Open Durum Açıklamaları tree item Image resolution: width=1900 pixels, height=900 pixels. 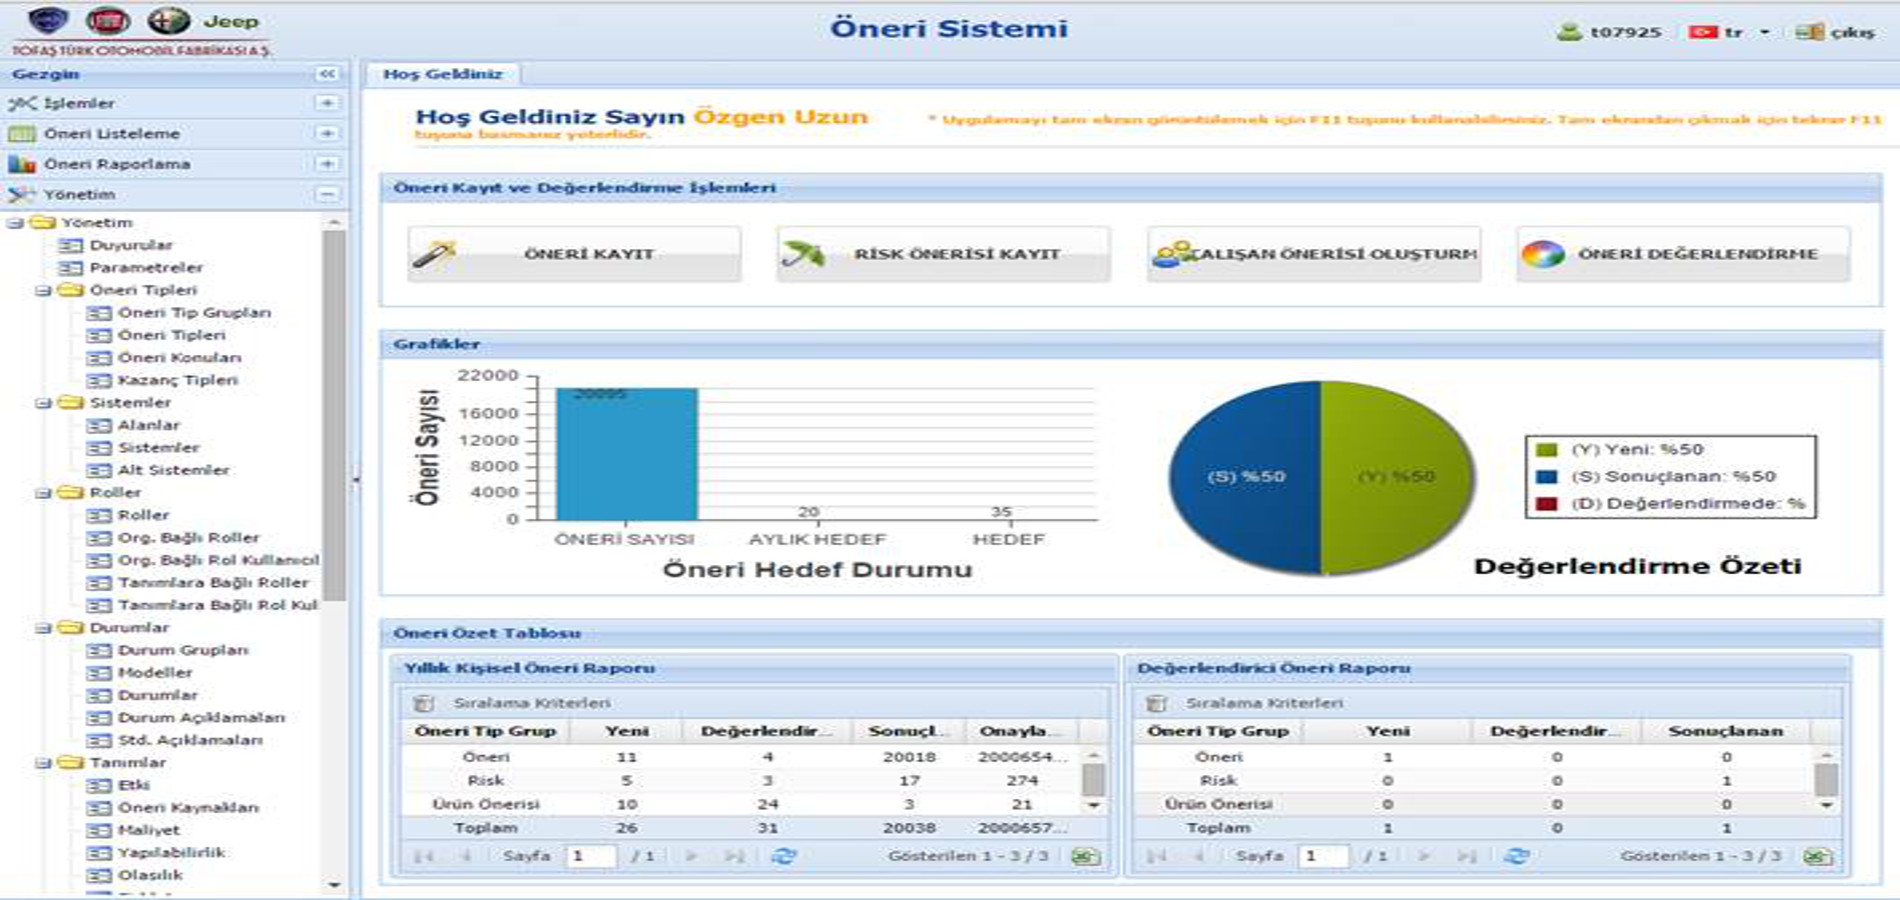(201, 718)
